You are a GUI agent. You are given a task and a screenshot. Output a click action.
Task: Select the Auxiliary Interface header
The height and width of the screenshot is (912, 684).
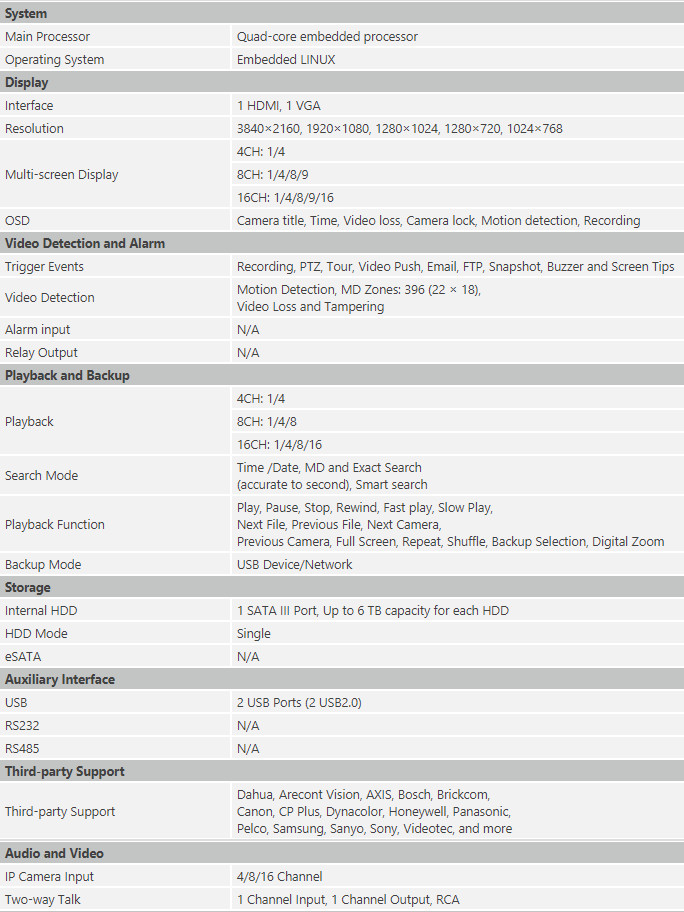coord(342,679)
